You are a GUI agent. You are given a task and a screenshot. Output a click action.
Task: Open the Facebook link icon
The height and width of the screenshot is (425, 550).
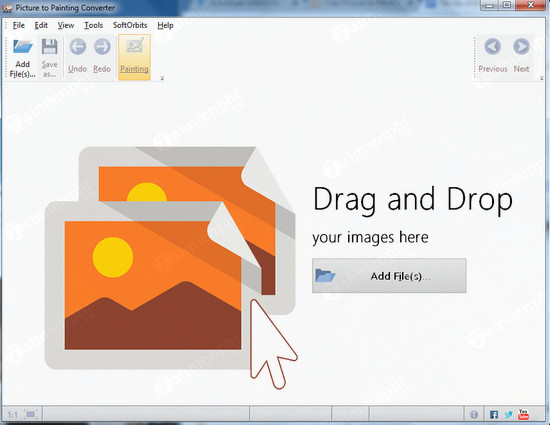[494, 415]
